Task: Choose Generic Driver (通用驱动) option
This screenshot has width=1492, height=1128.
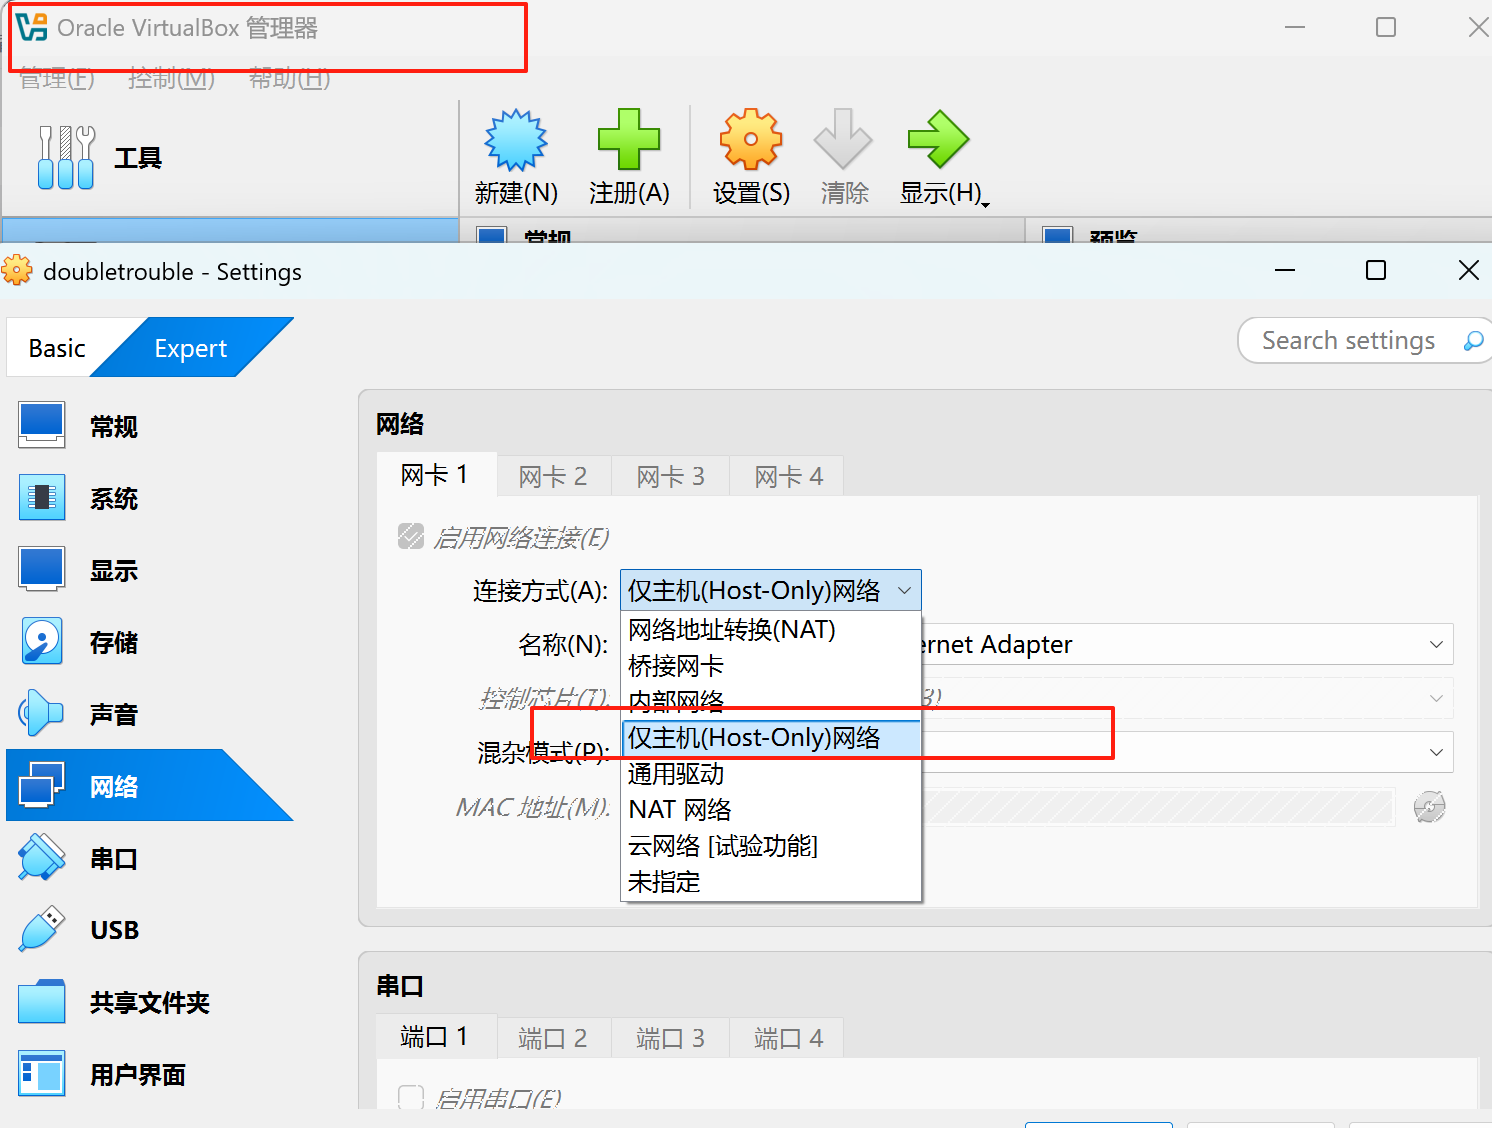Action: pos(770,774)
